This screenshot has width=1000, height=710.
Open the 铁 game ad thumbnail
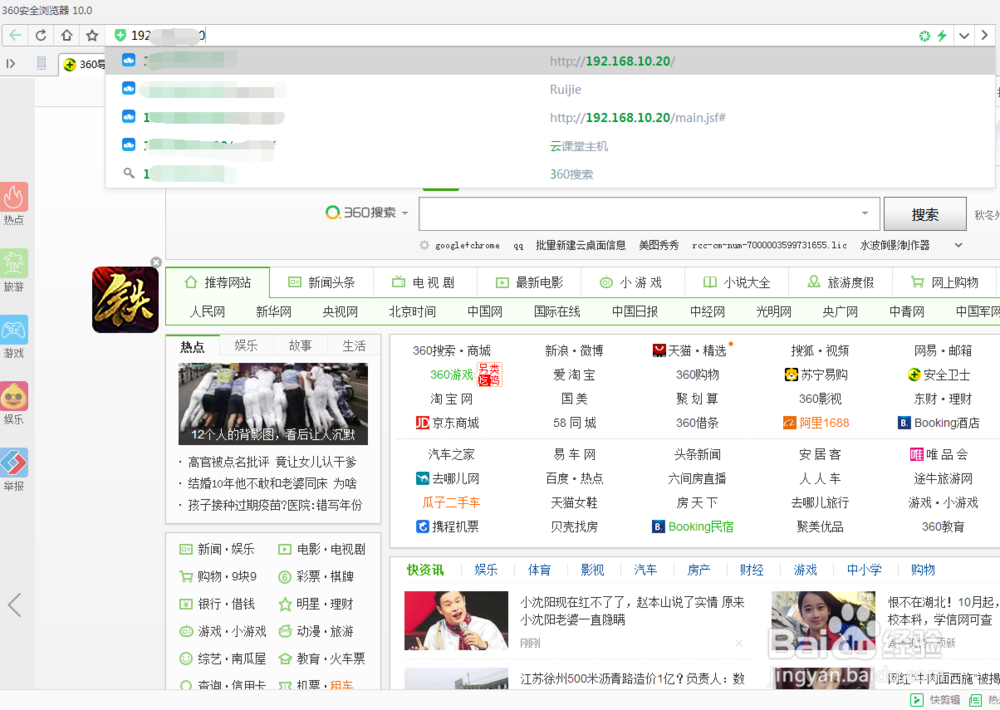[125, 300]
